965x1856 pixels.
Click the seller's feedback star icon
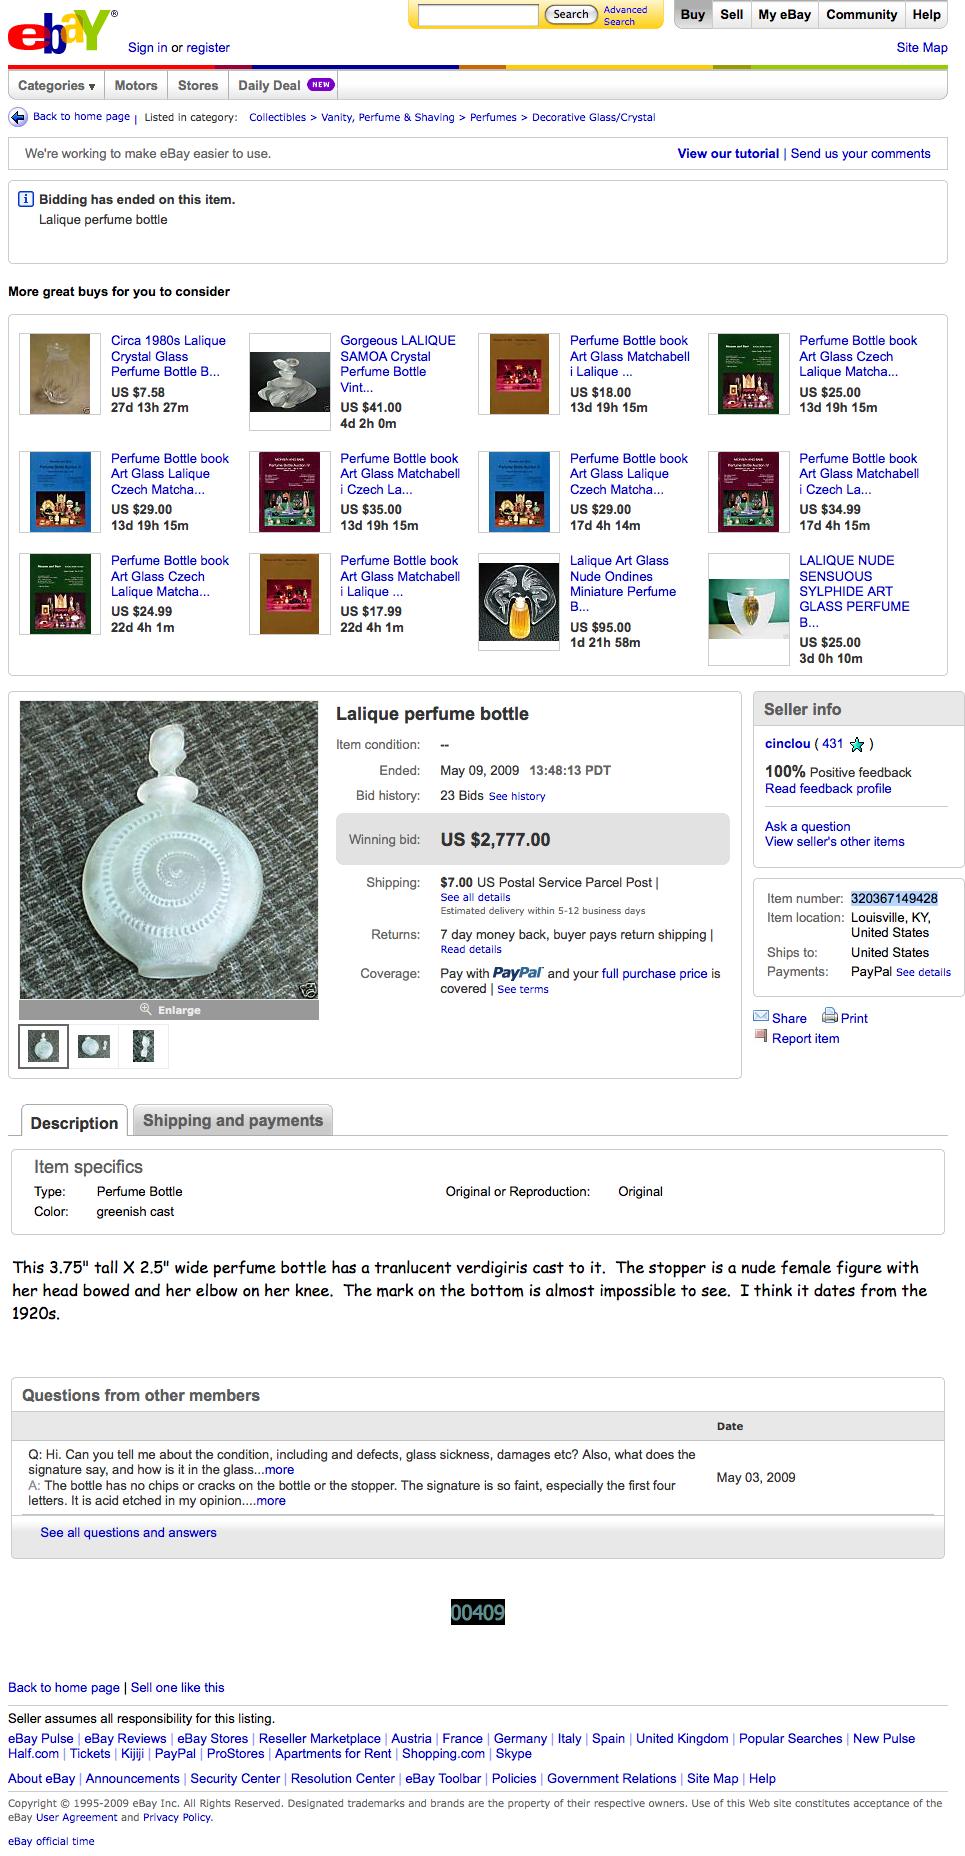tap(856, 744)
